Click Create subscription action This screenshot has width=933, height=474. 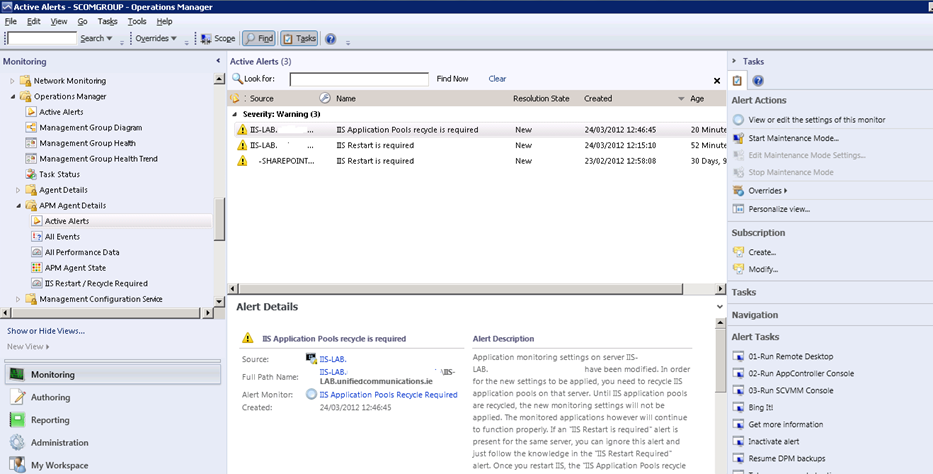point(762,252)
